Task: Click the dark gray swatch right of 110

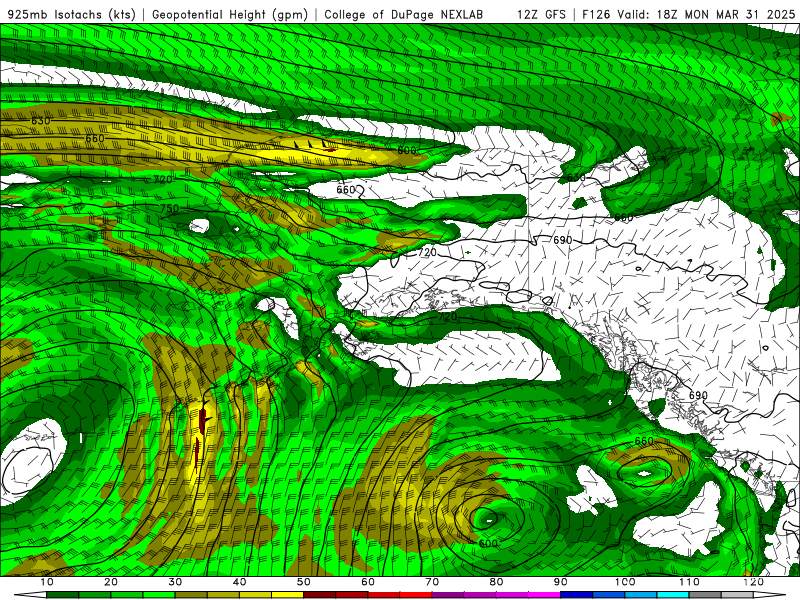Action: (705, 595)
